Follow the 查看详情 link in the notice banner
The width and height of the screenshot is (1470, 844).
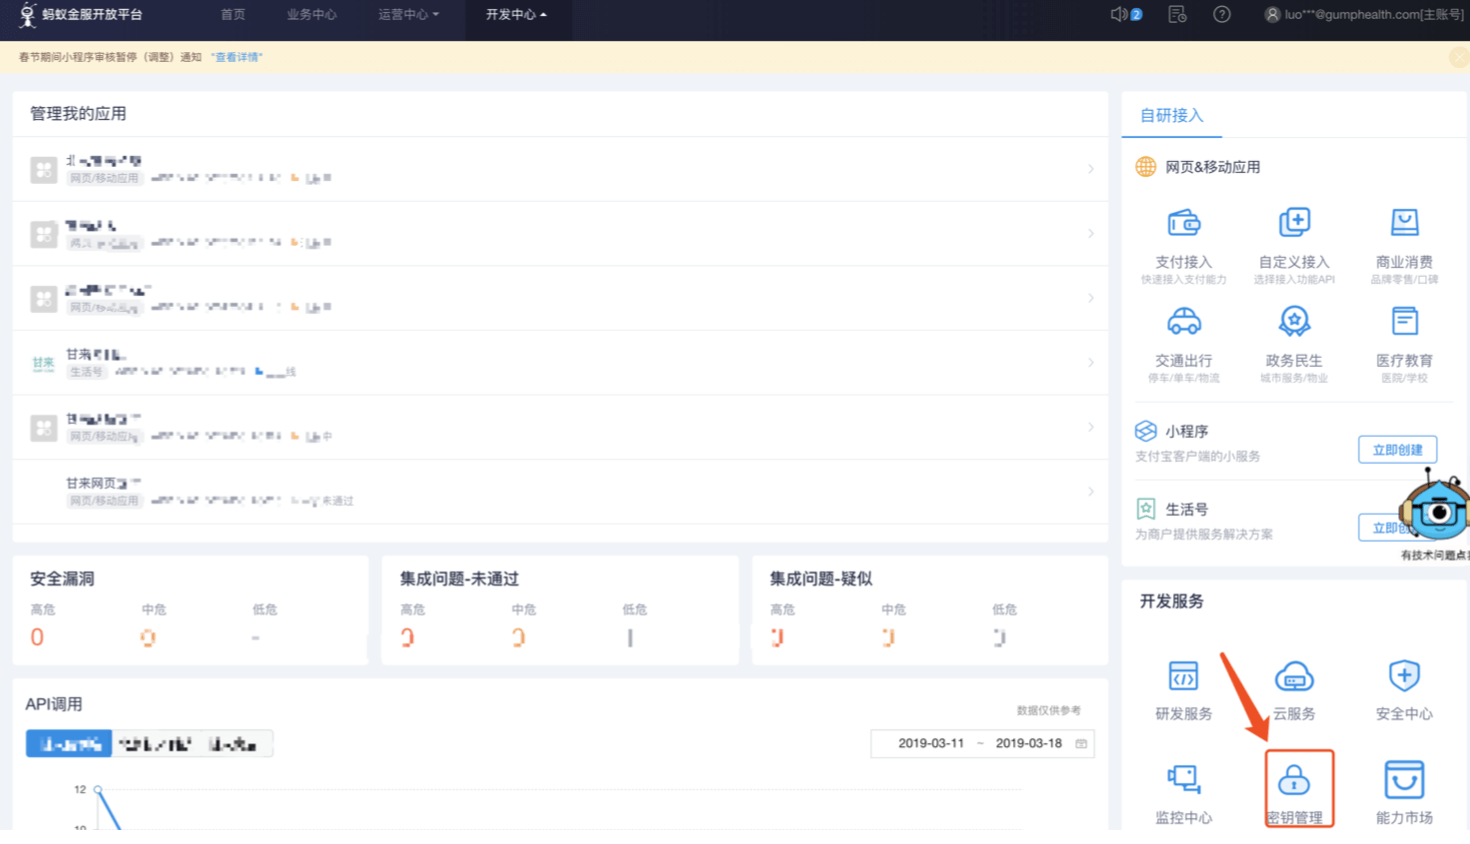(x=237, y=57)
